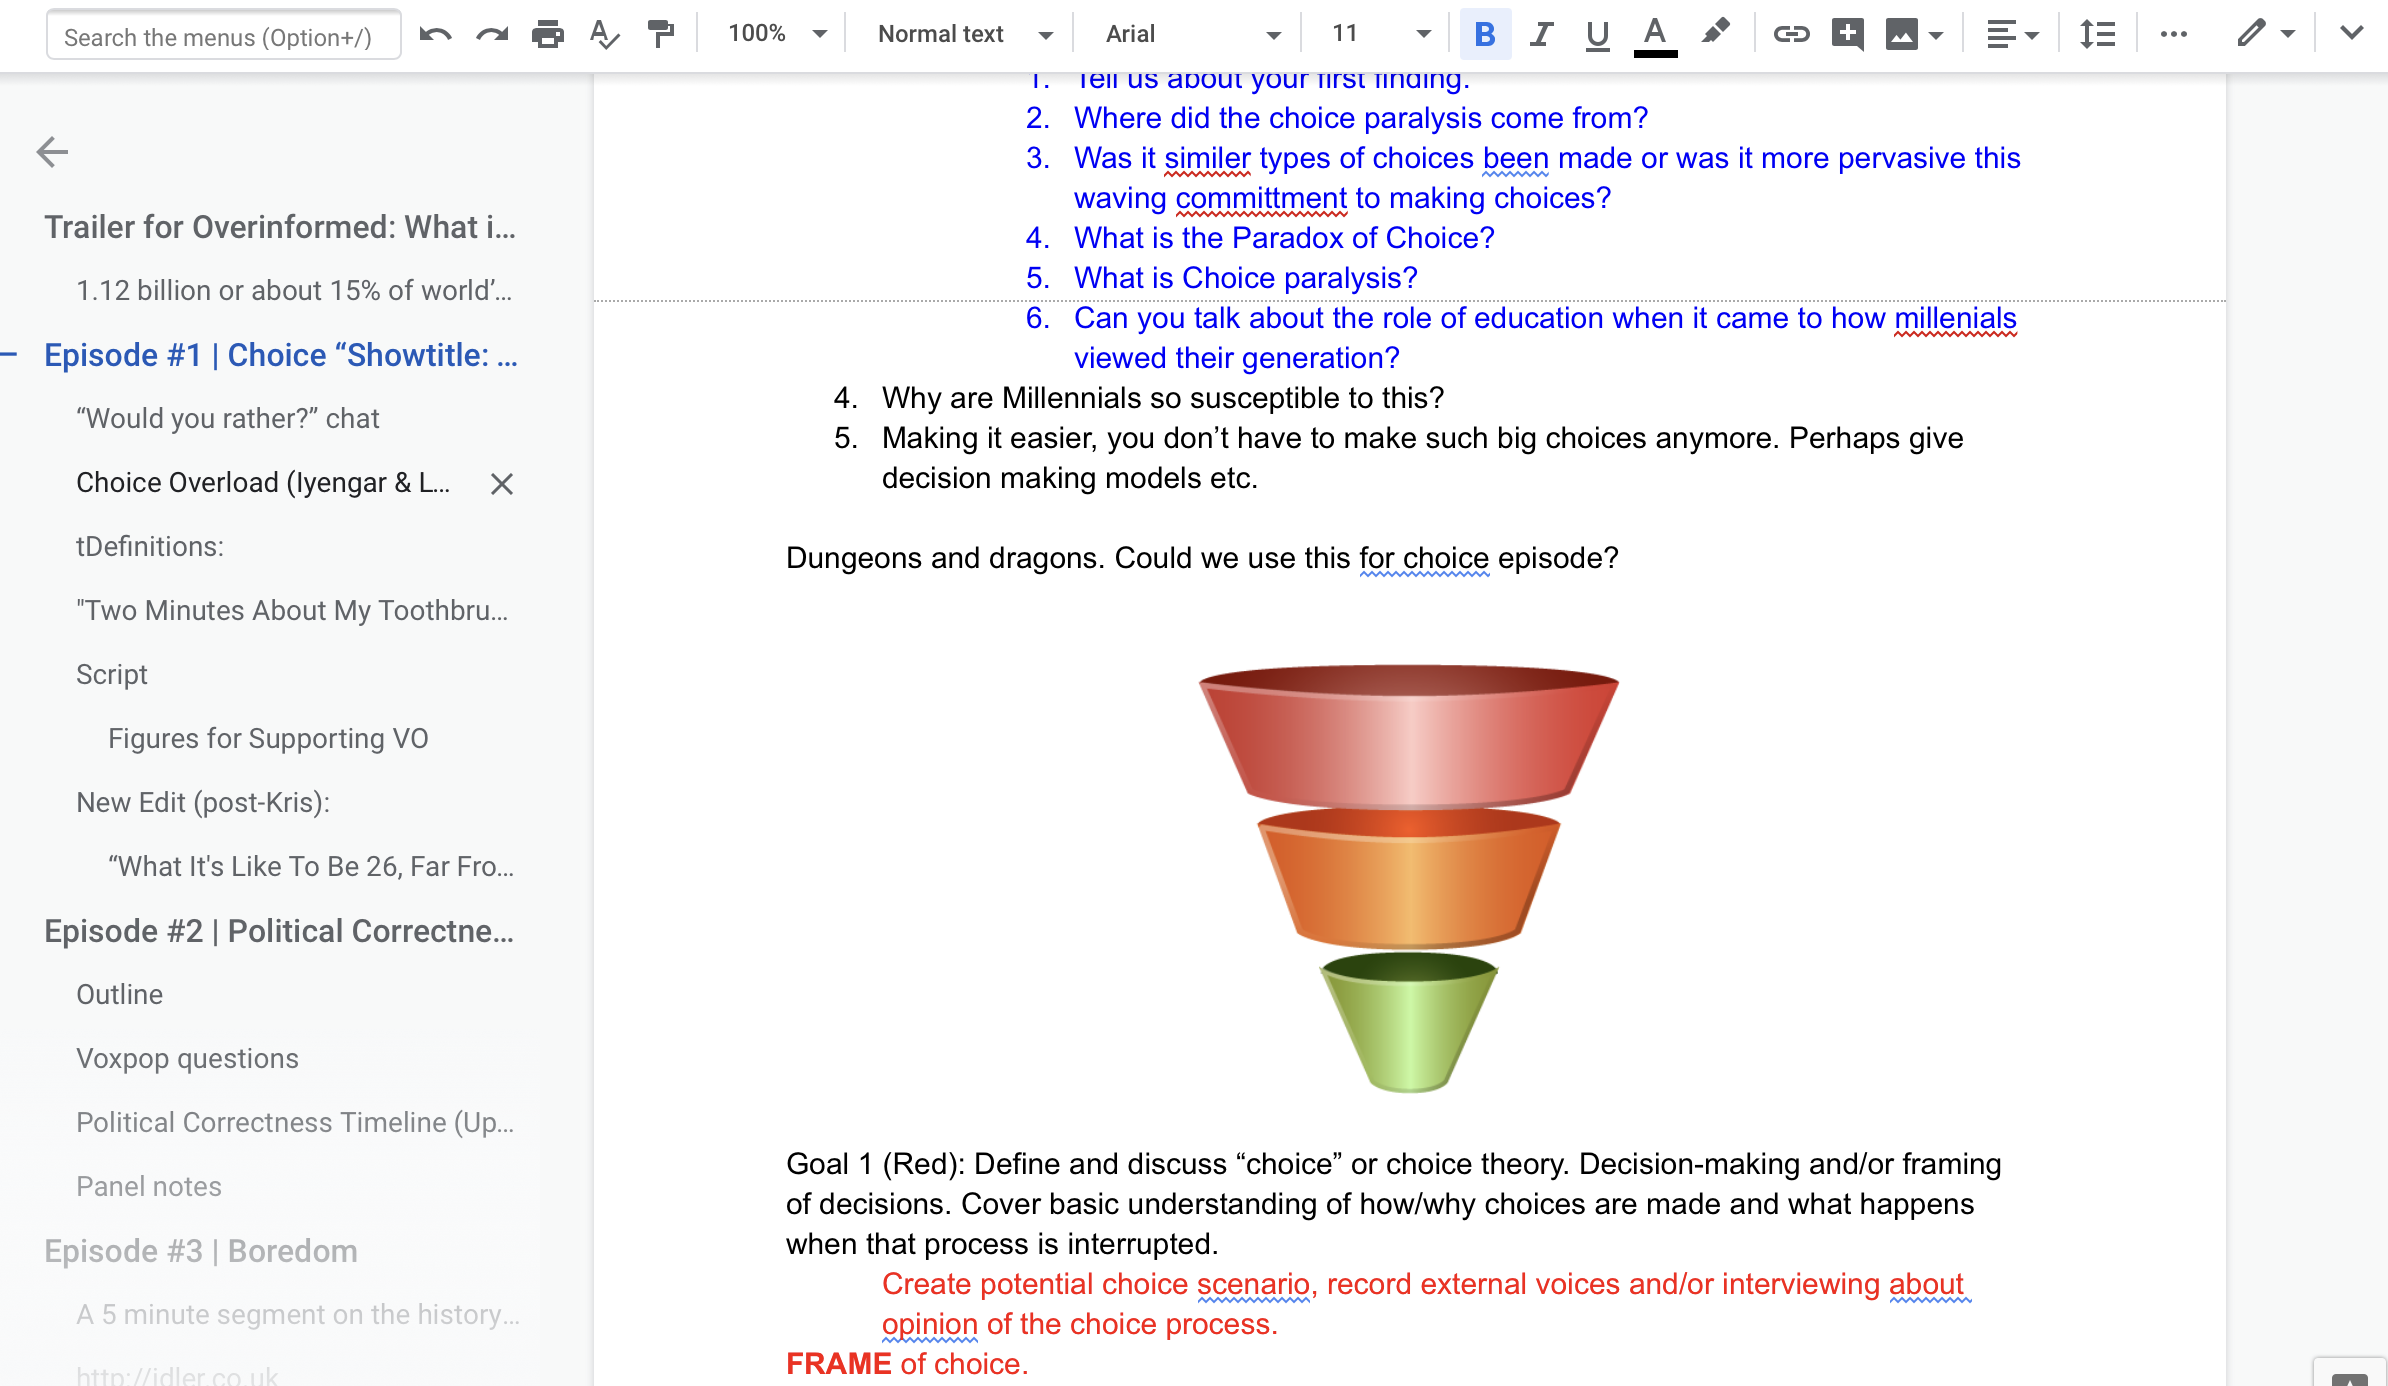2388x1386 pixels.
Task: Select the funnel diagram image
Action: click(x=1408, y=878)
